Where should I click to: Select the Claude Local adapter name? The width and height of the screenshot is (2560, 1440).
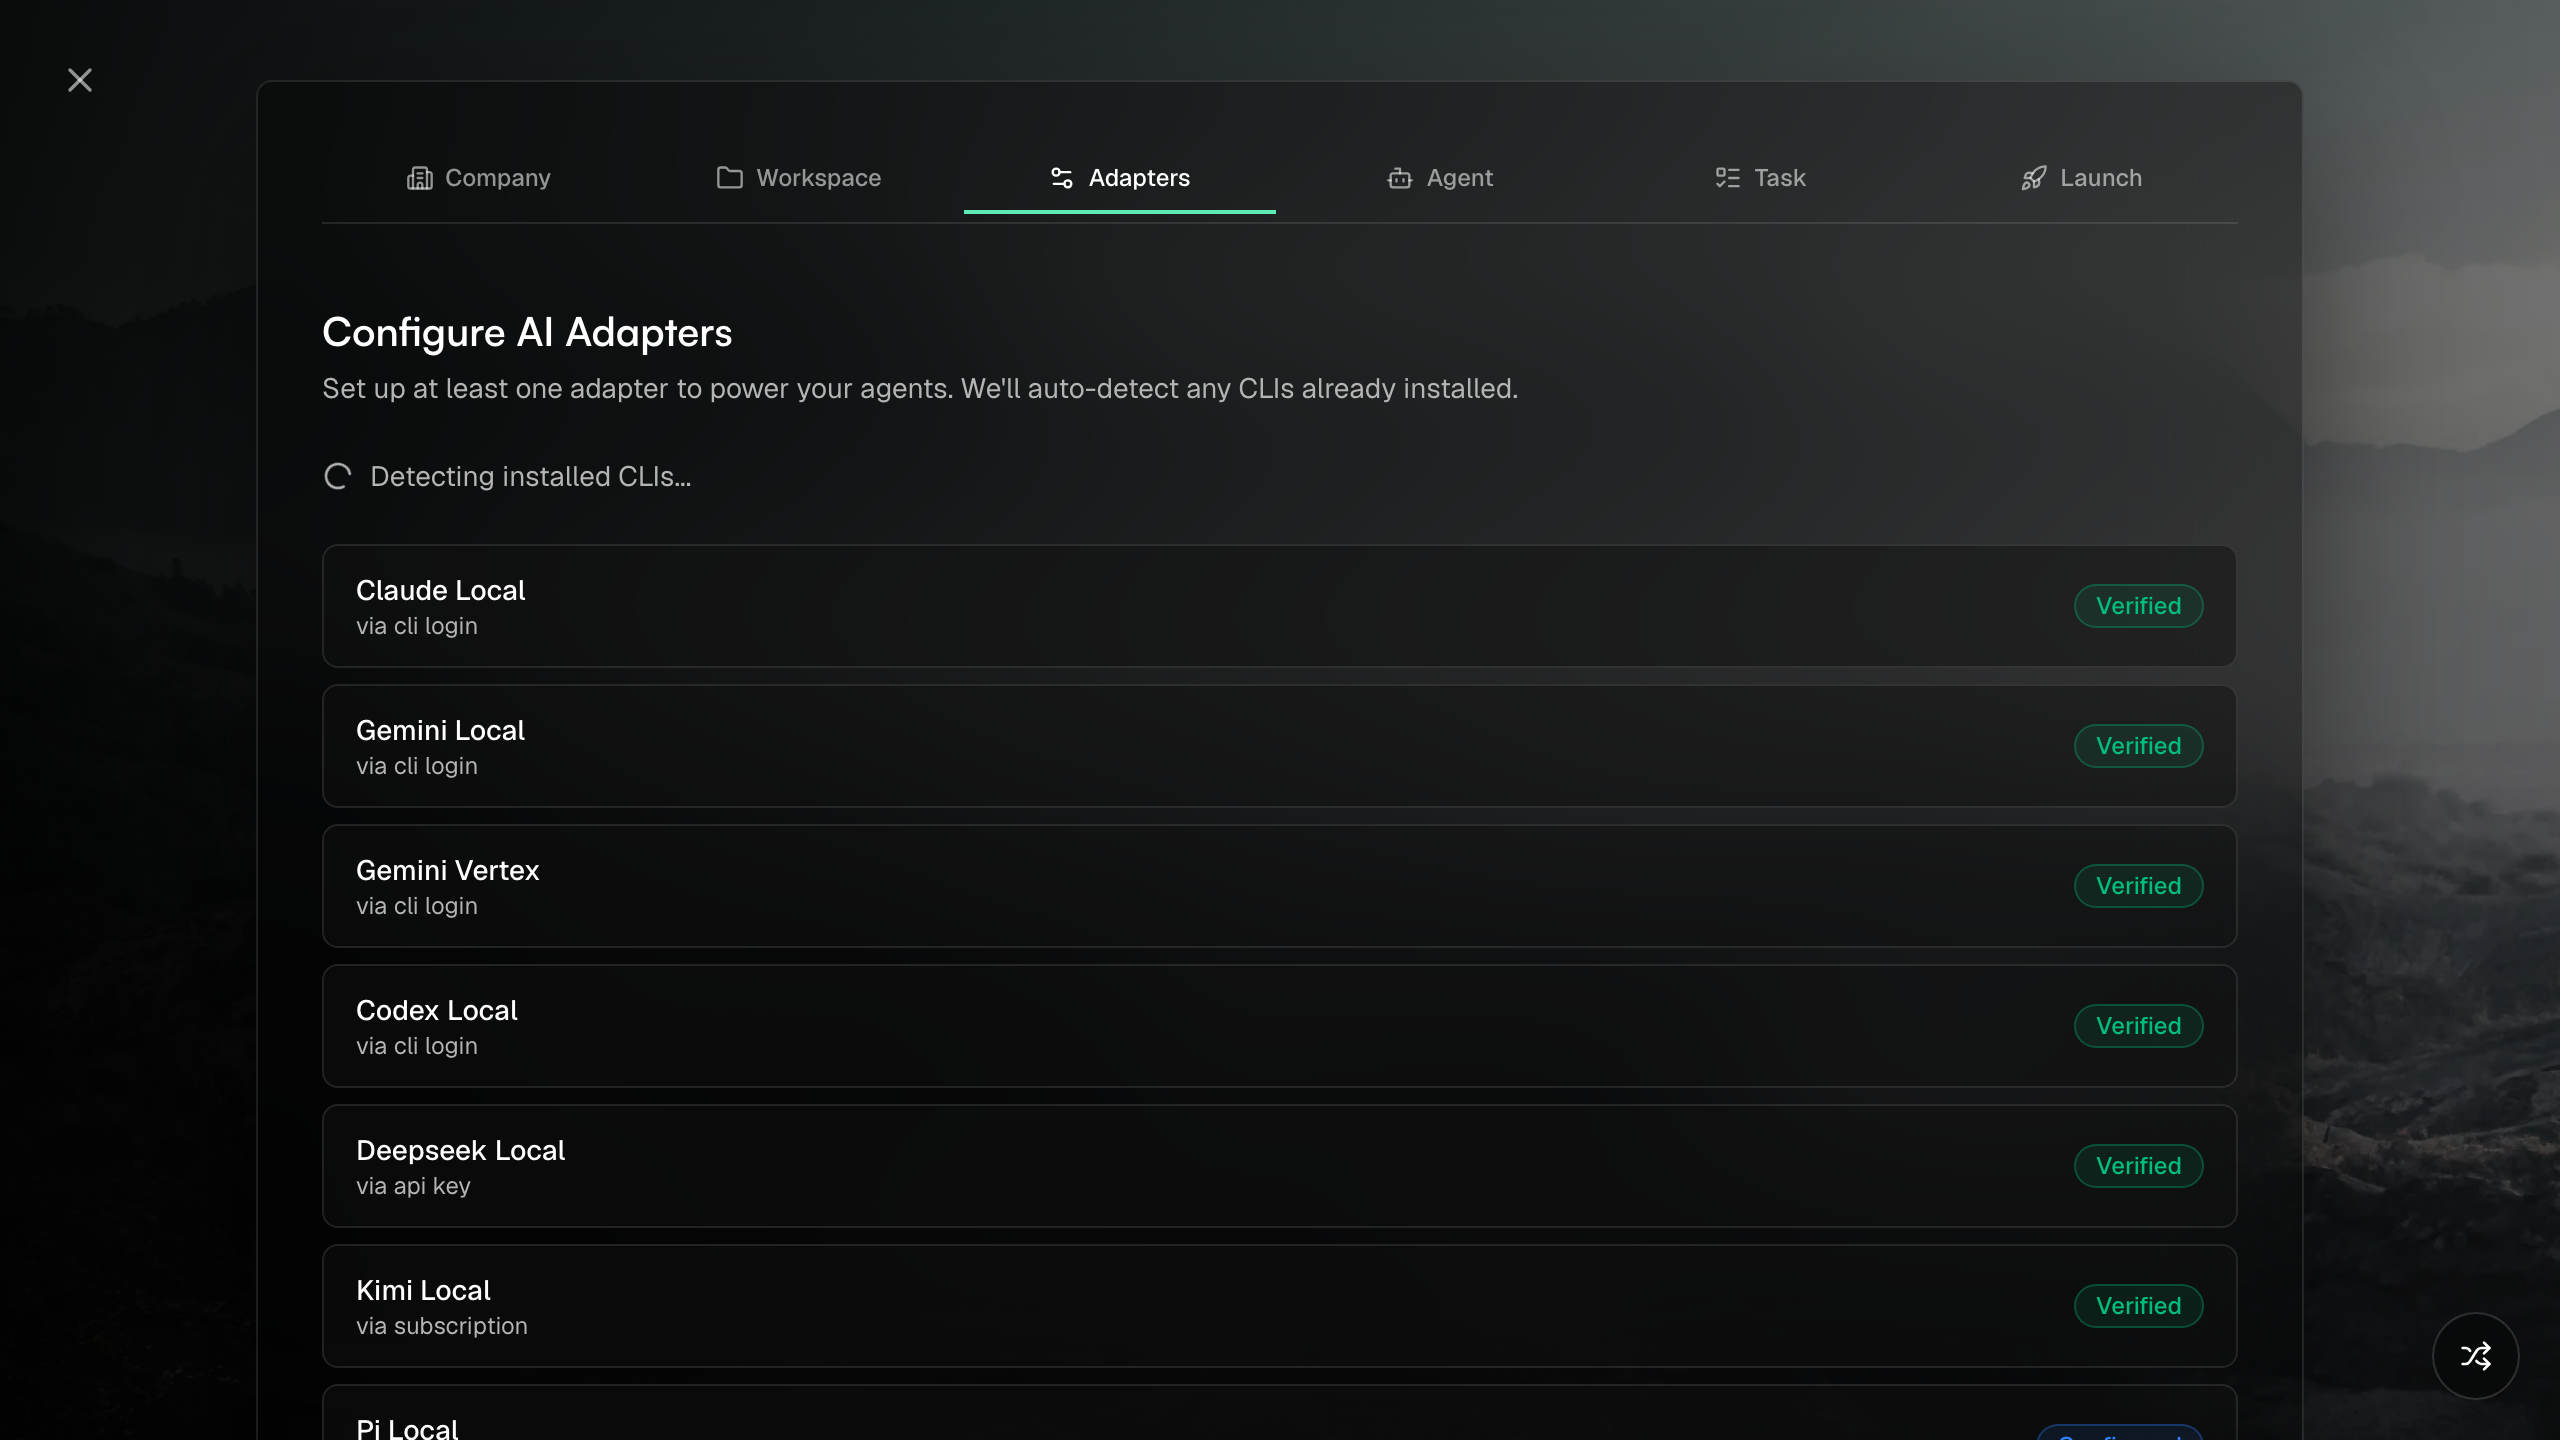point(440,591)
